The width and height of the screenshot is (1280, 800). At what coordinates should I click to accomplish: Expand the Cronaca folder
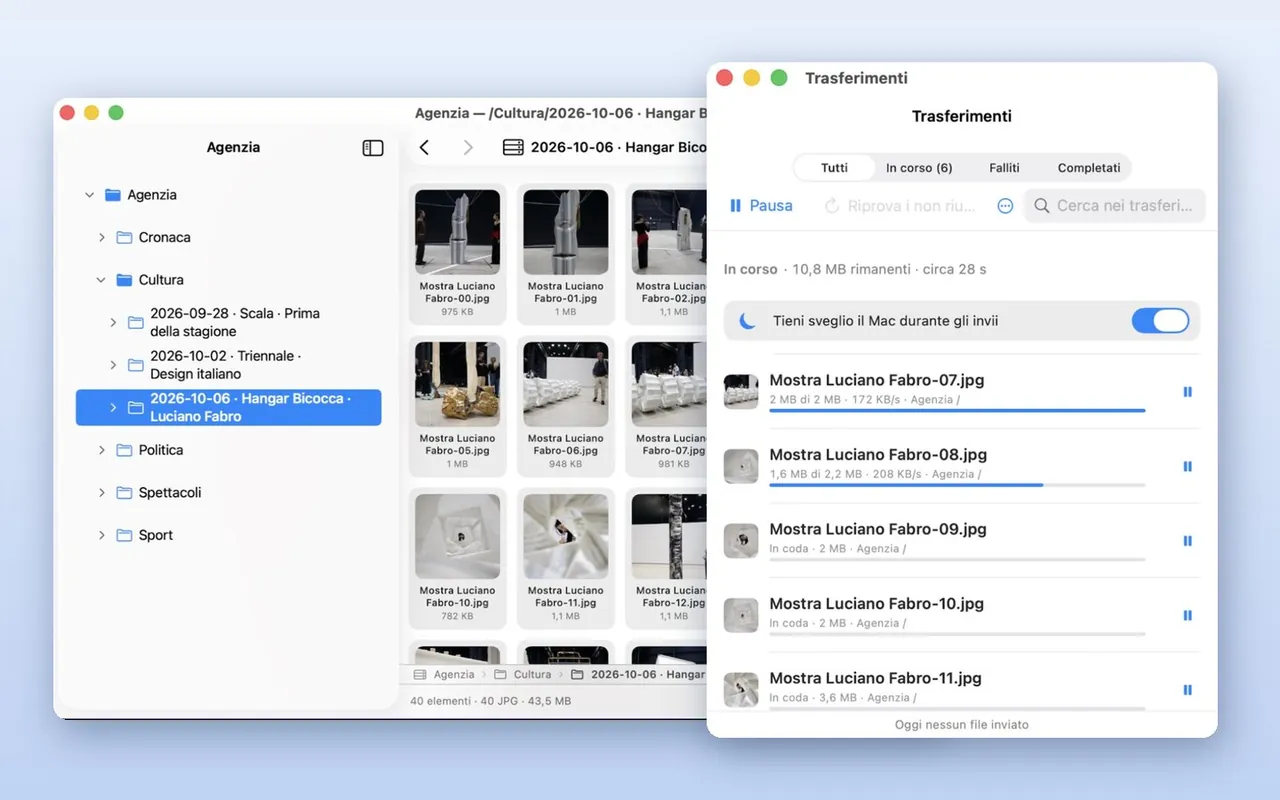click(102, 238)
